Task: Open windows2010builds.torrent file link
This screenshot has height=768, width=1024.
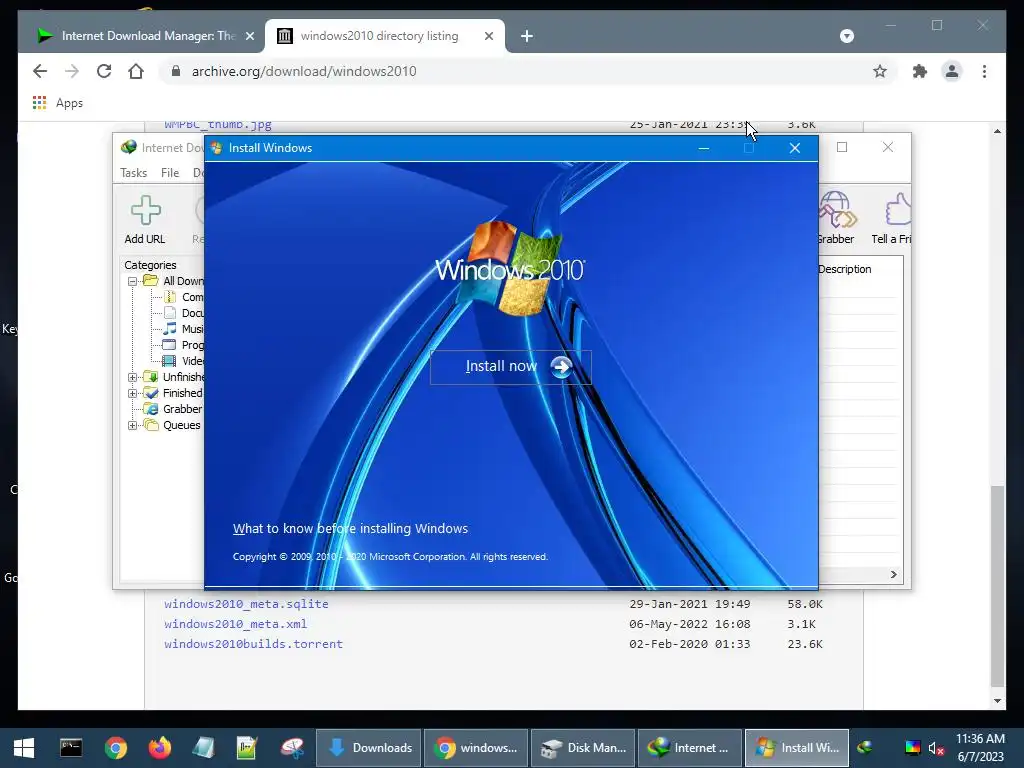Action: pos(253,644)
